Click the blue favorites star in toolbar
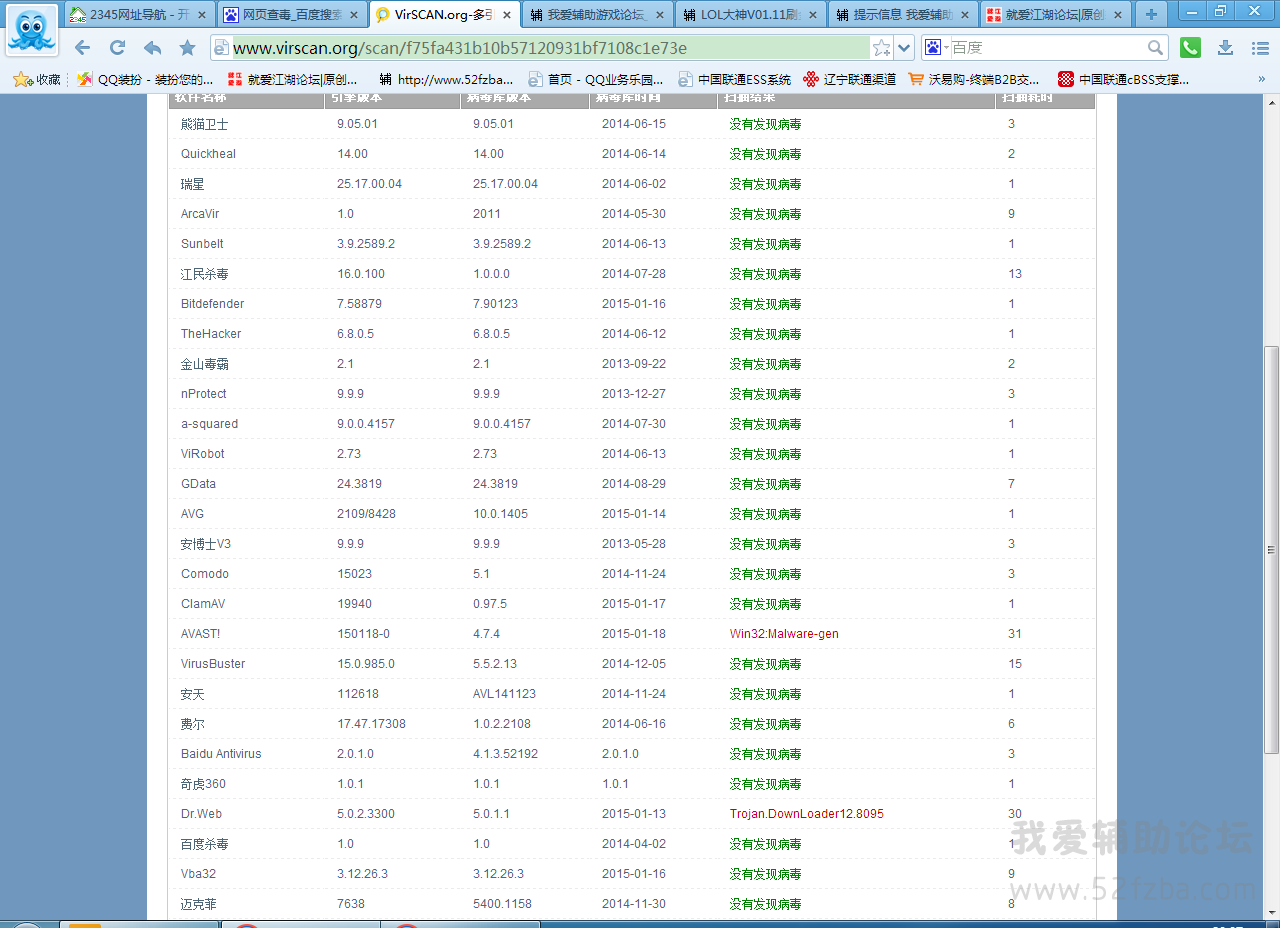 click(x=187, y=48)
